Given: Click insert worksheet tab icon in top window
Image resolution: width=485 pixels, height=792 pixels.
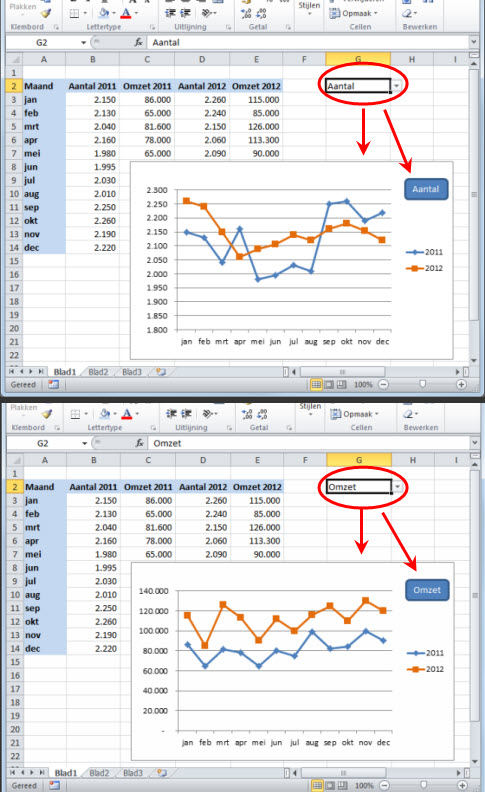Looking at the screenshot, I should [161, 372].
